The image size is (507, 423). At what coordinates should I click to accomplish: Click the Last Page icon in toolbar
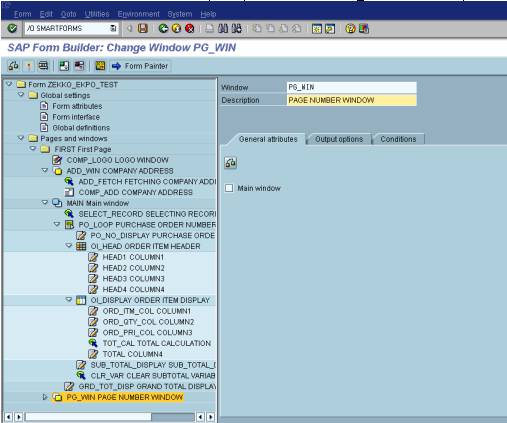297,29
